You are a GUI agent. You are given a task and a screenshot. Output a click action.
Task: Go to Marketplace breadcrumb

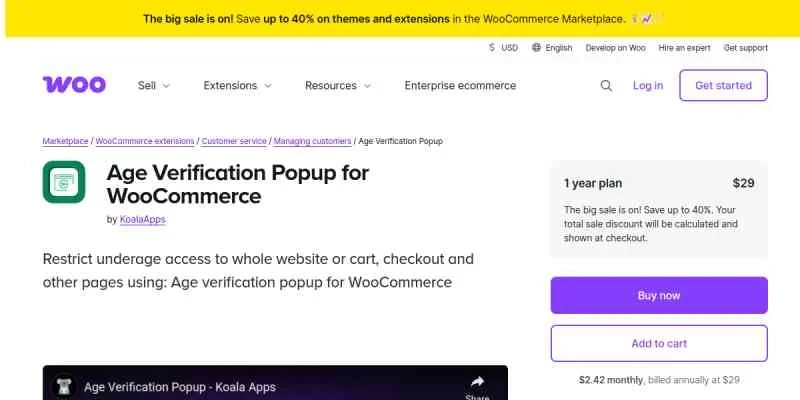66,141
